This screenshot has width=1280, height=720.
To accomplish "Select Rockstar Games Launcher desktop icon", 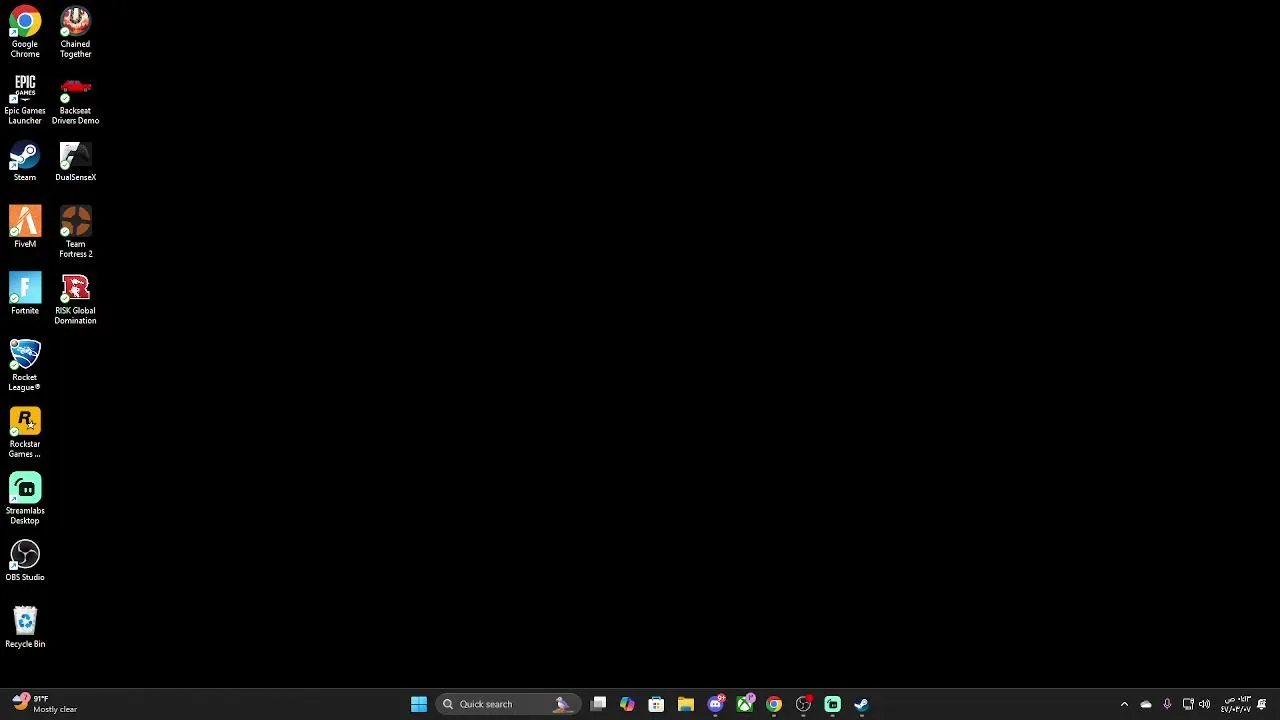I will click(x=25, y=432).
